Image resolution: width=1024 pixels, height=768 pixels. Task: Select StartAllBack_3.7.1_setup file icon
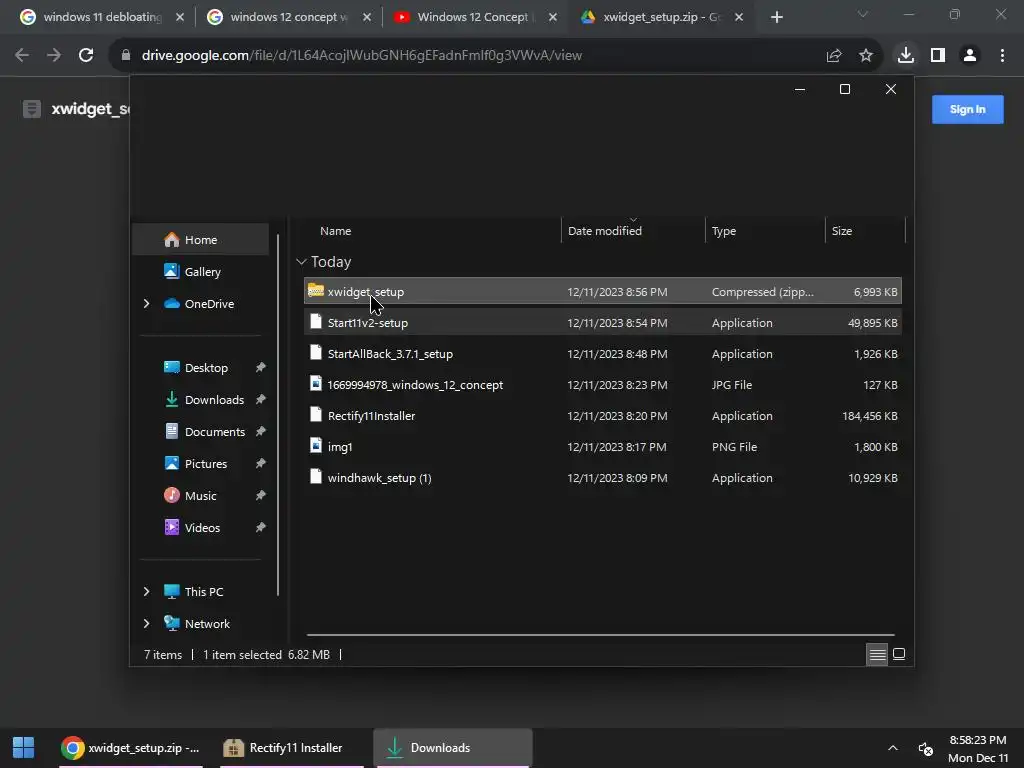(x=316, y=353)
